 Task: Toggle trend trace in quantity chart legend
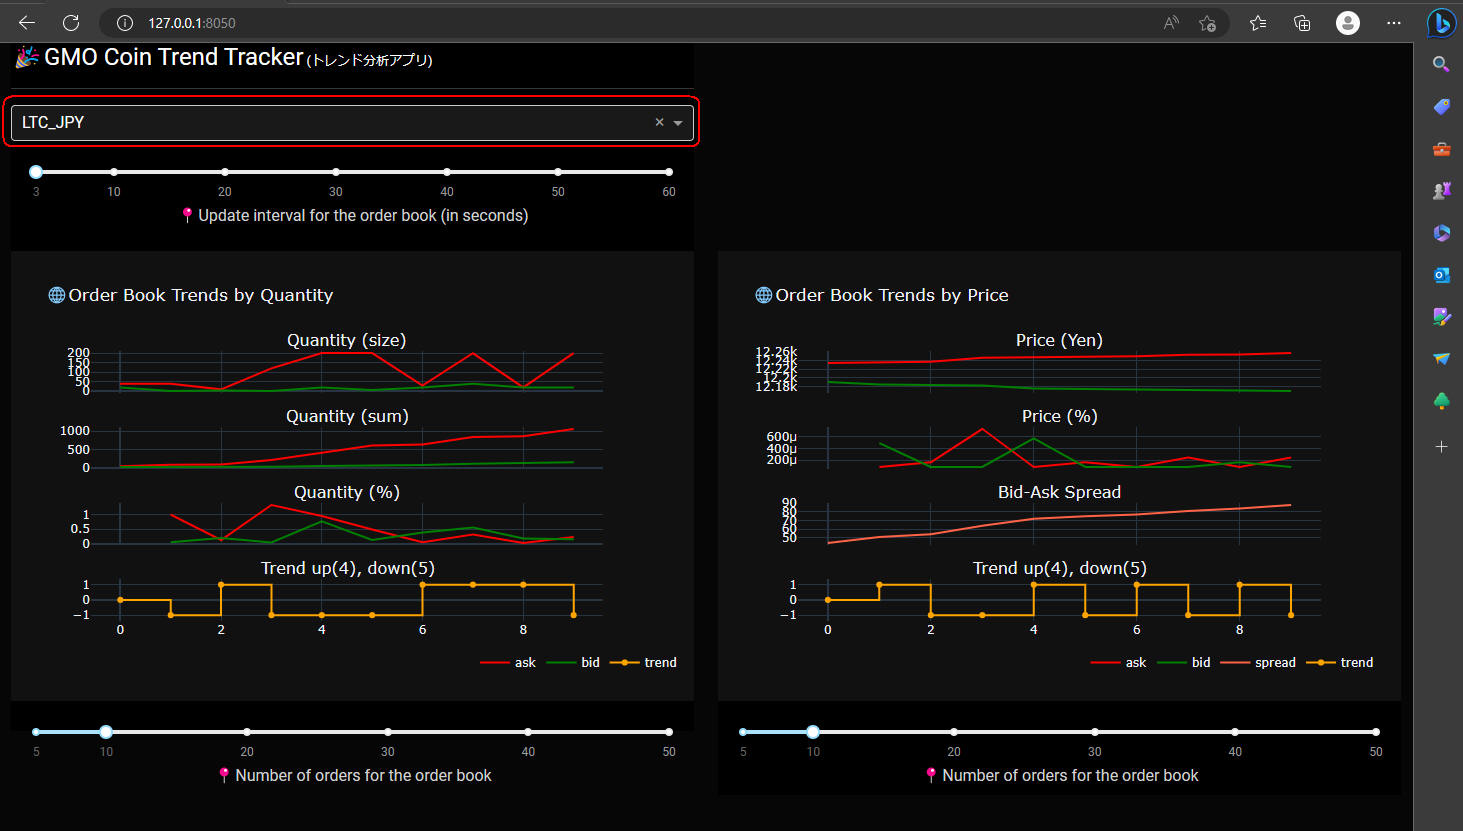pos(643,662)
